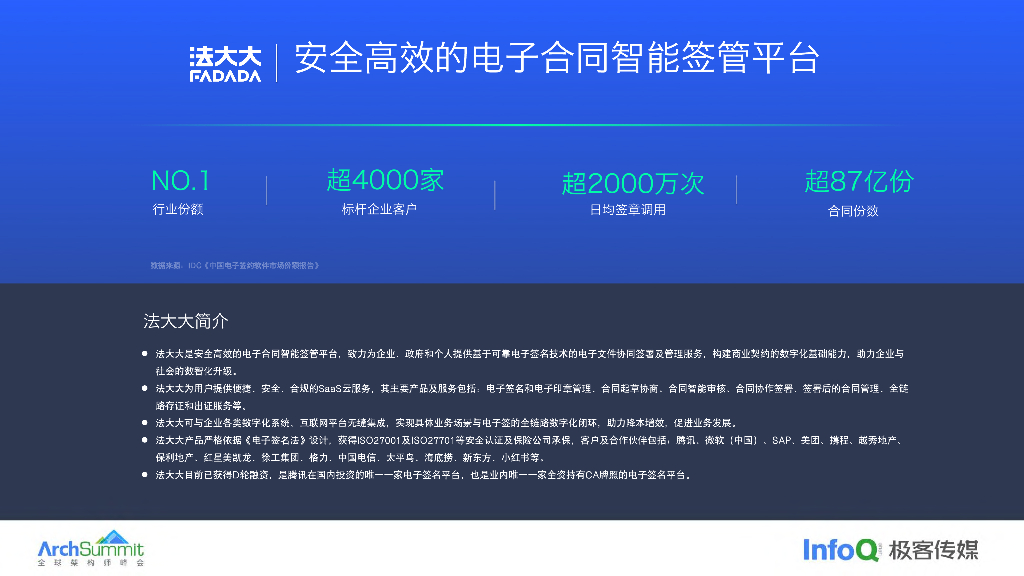Click the line starting 保利地产、红星美凯龙
The height and width of the screenshot is (576, 1024).
click(x=352, y=458)
